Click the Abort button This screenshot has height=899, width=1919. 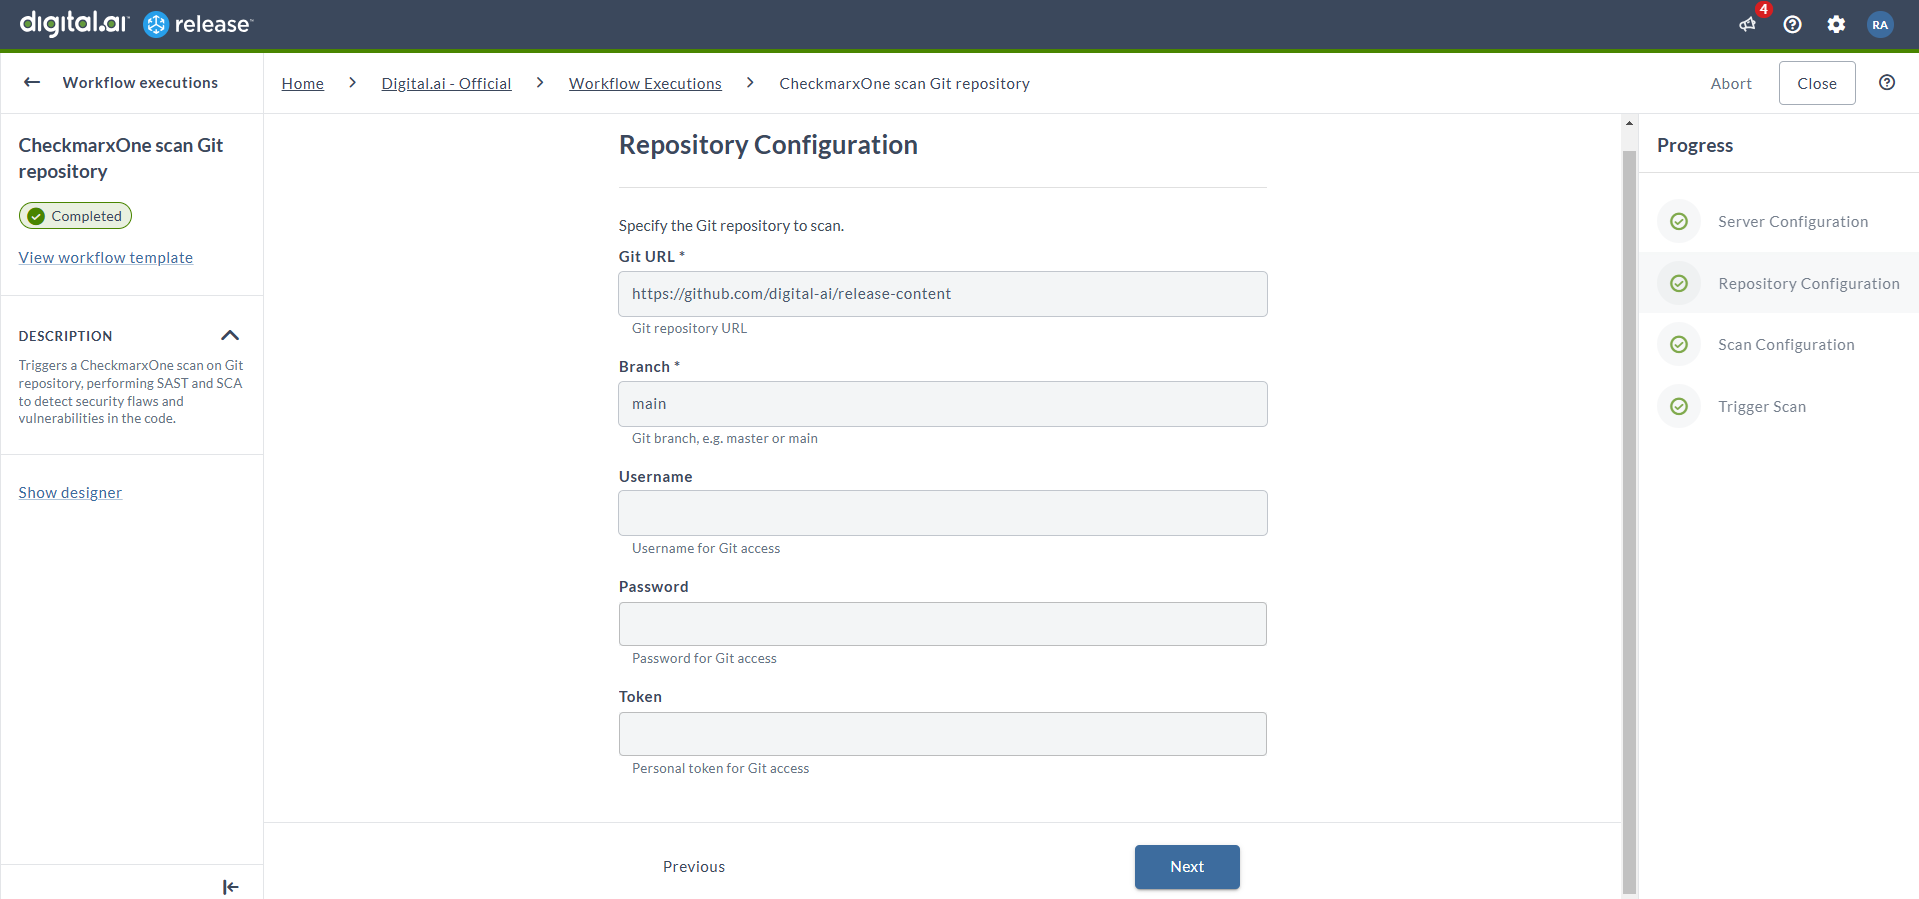coord(1731,84)
